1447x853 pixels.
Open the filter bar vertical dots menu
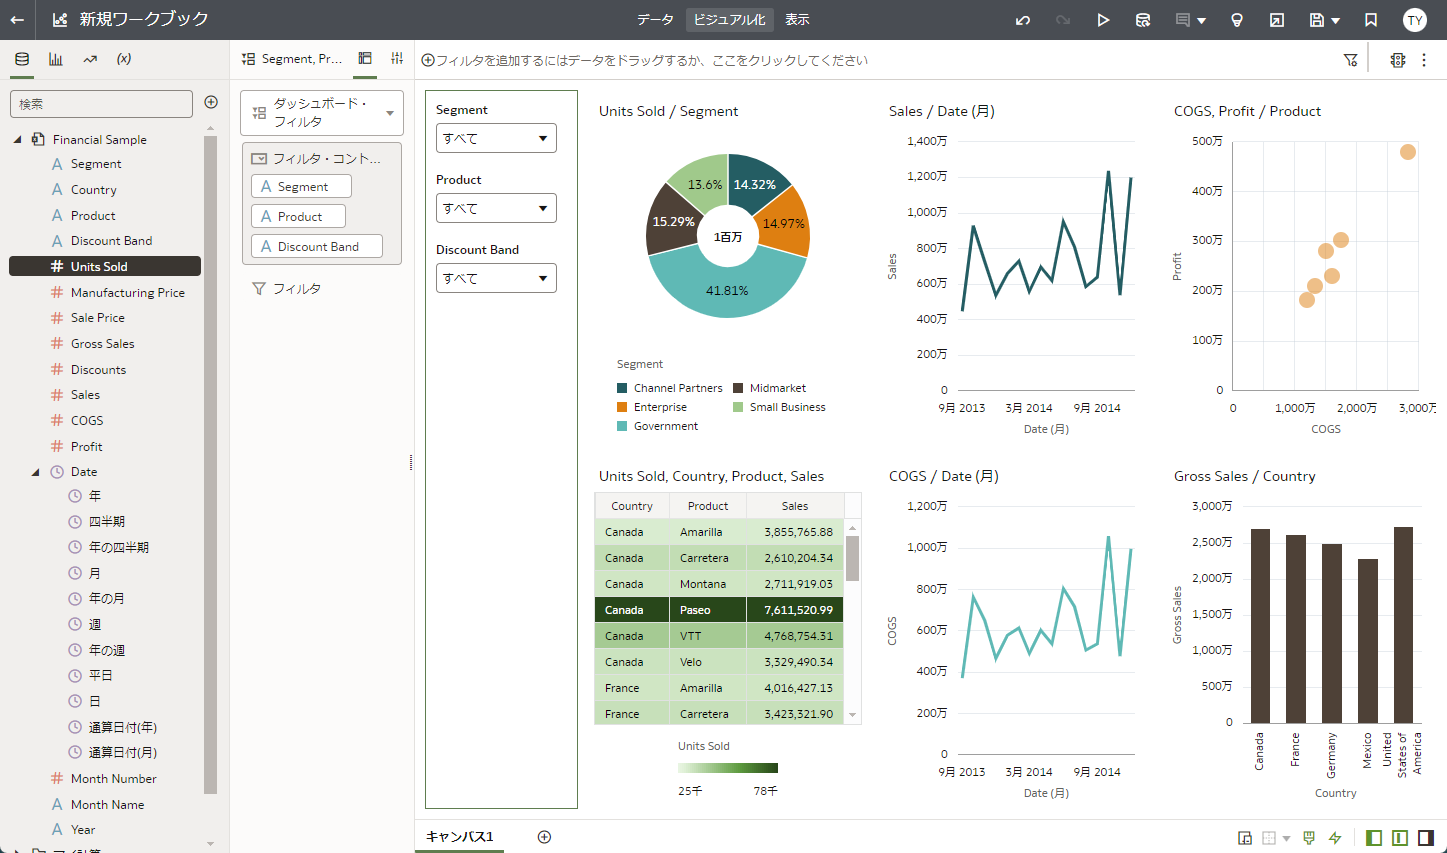1424,60
